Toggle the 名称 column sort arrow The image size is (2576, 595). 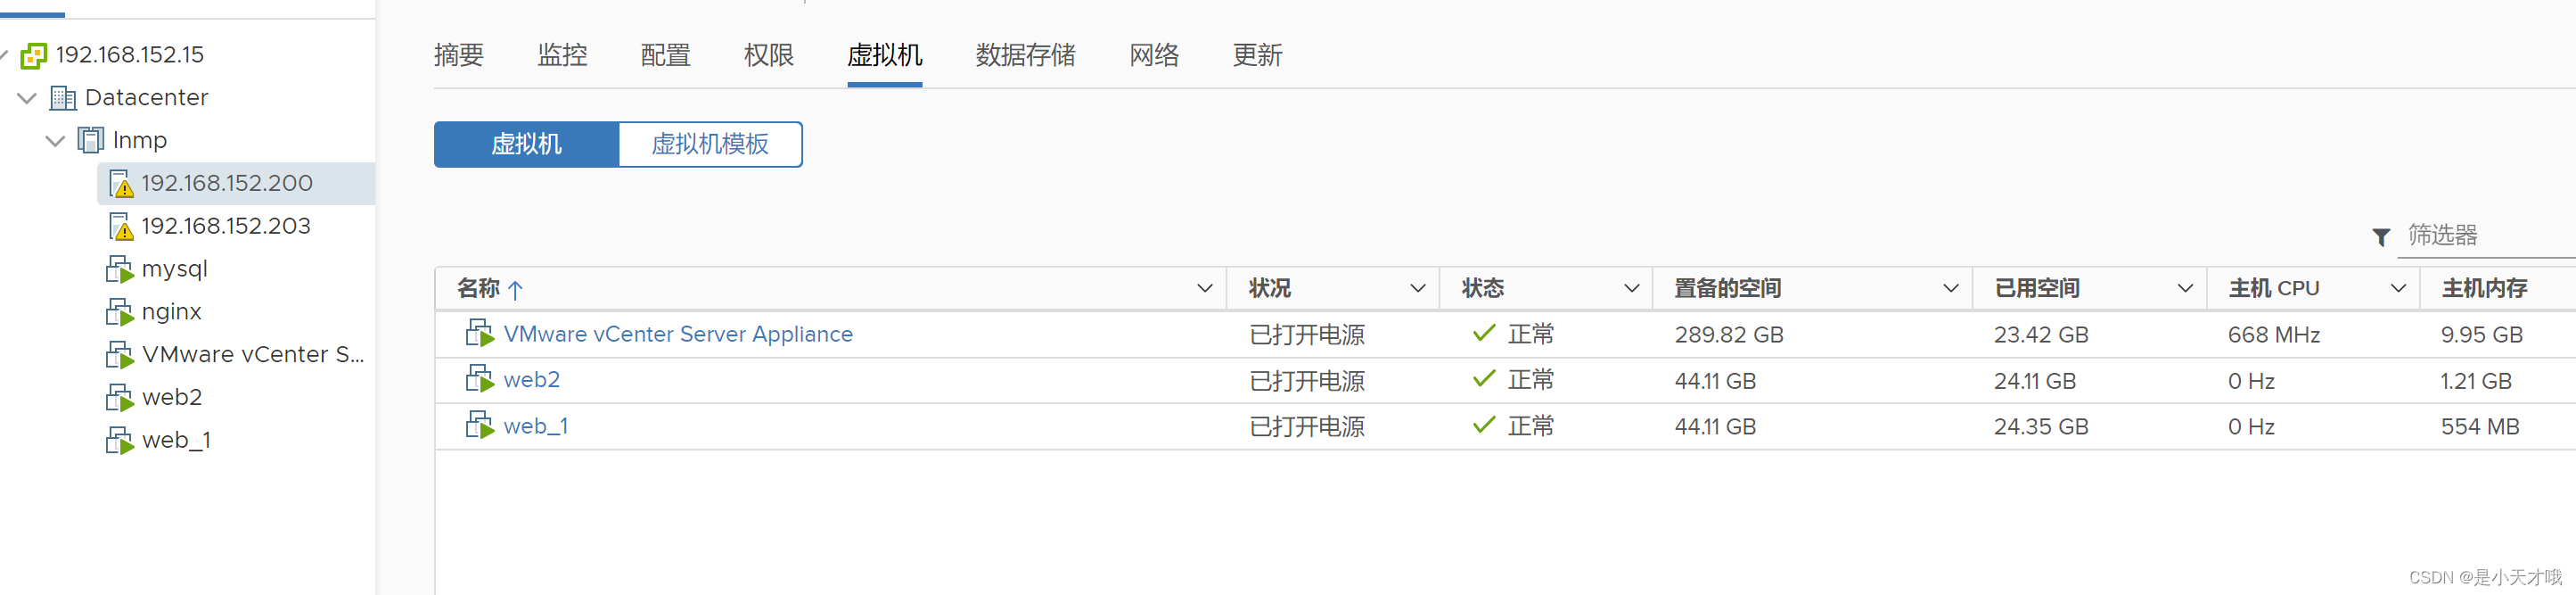tap(516, 289)
